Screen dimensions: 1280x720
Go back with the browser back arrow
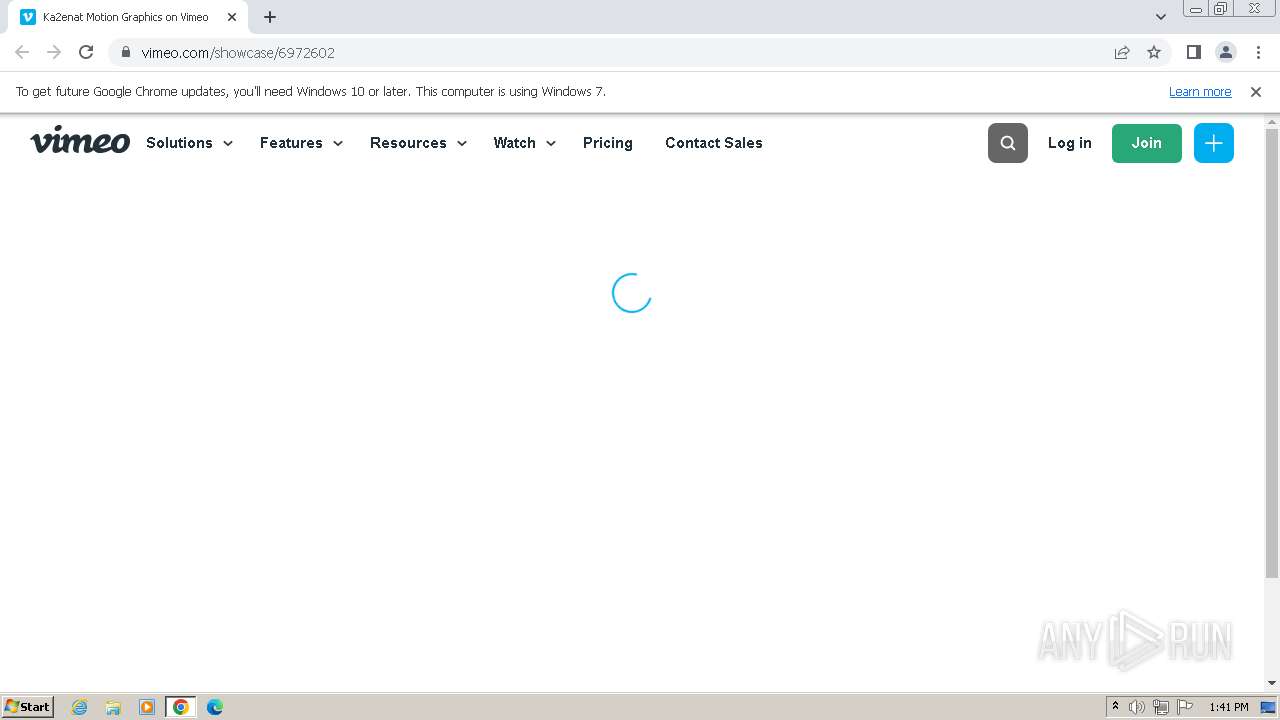pyautogui.click(x=22, y=52)
